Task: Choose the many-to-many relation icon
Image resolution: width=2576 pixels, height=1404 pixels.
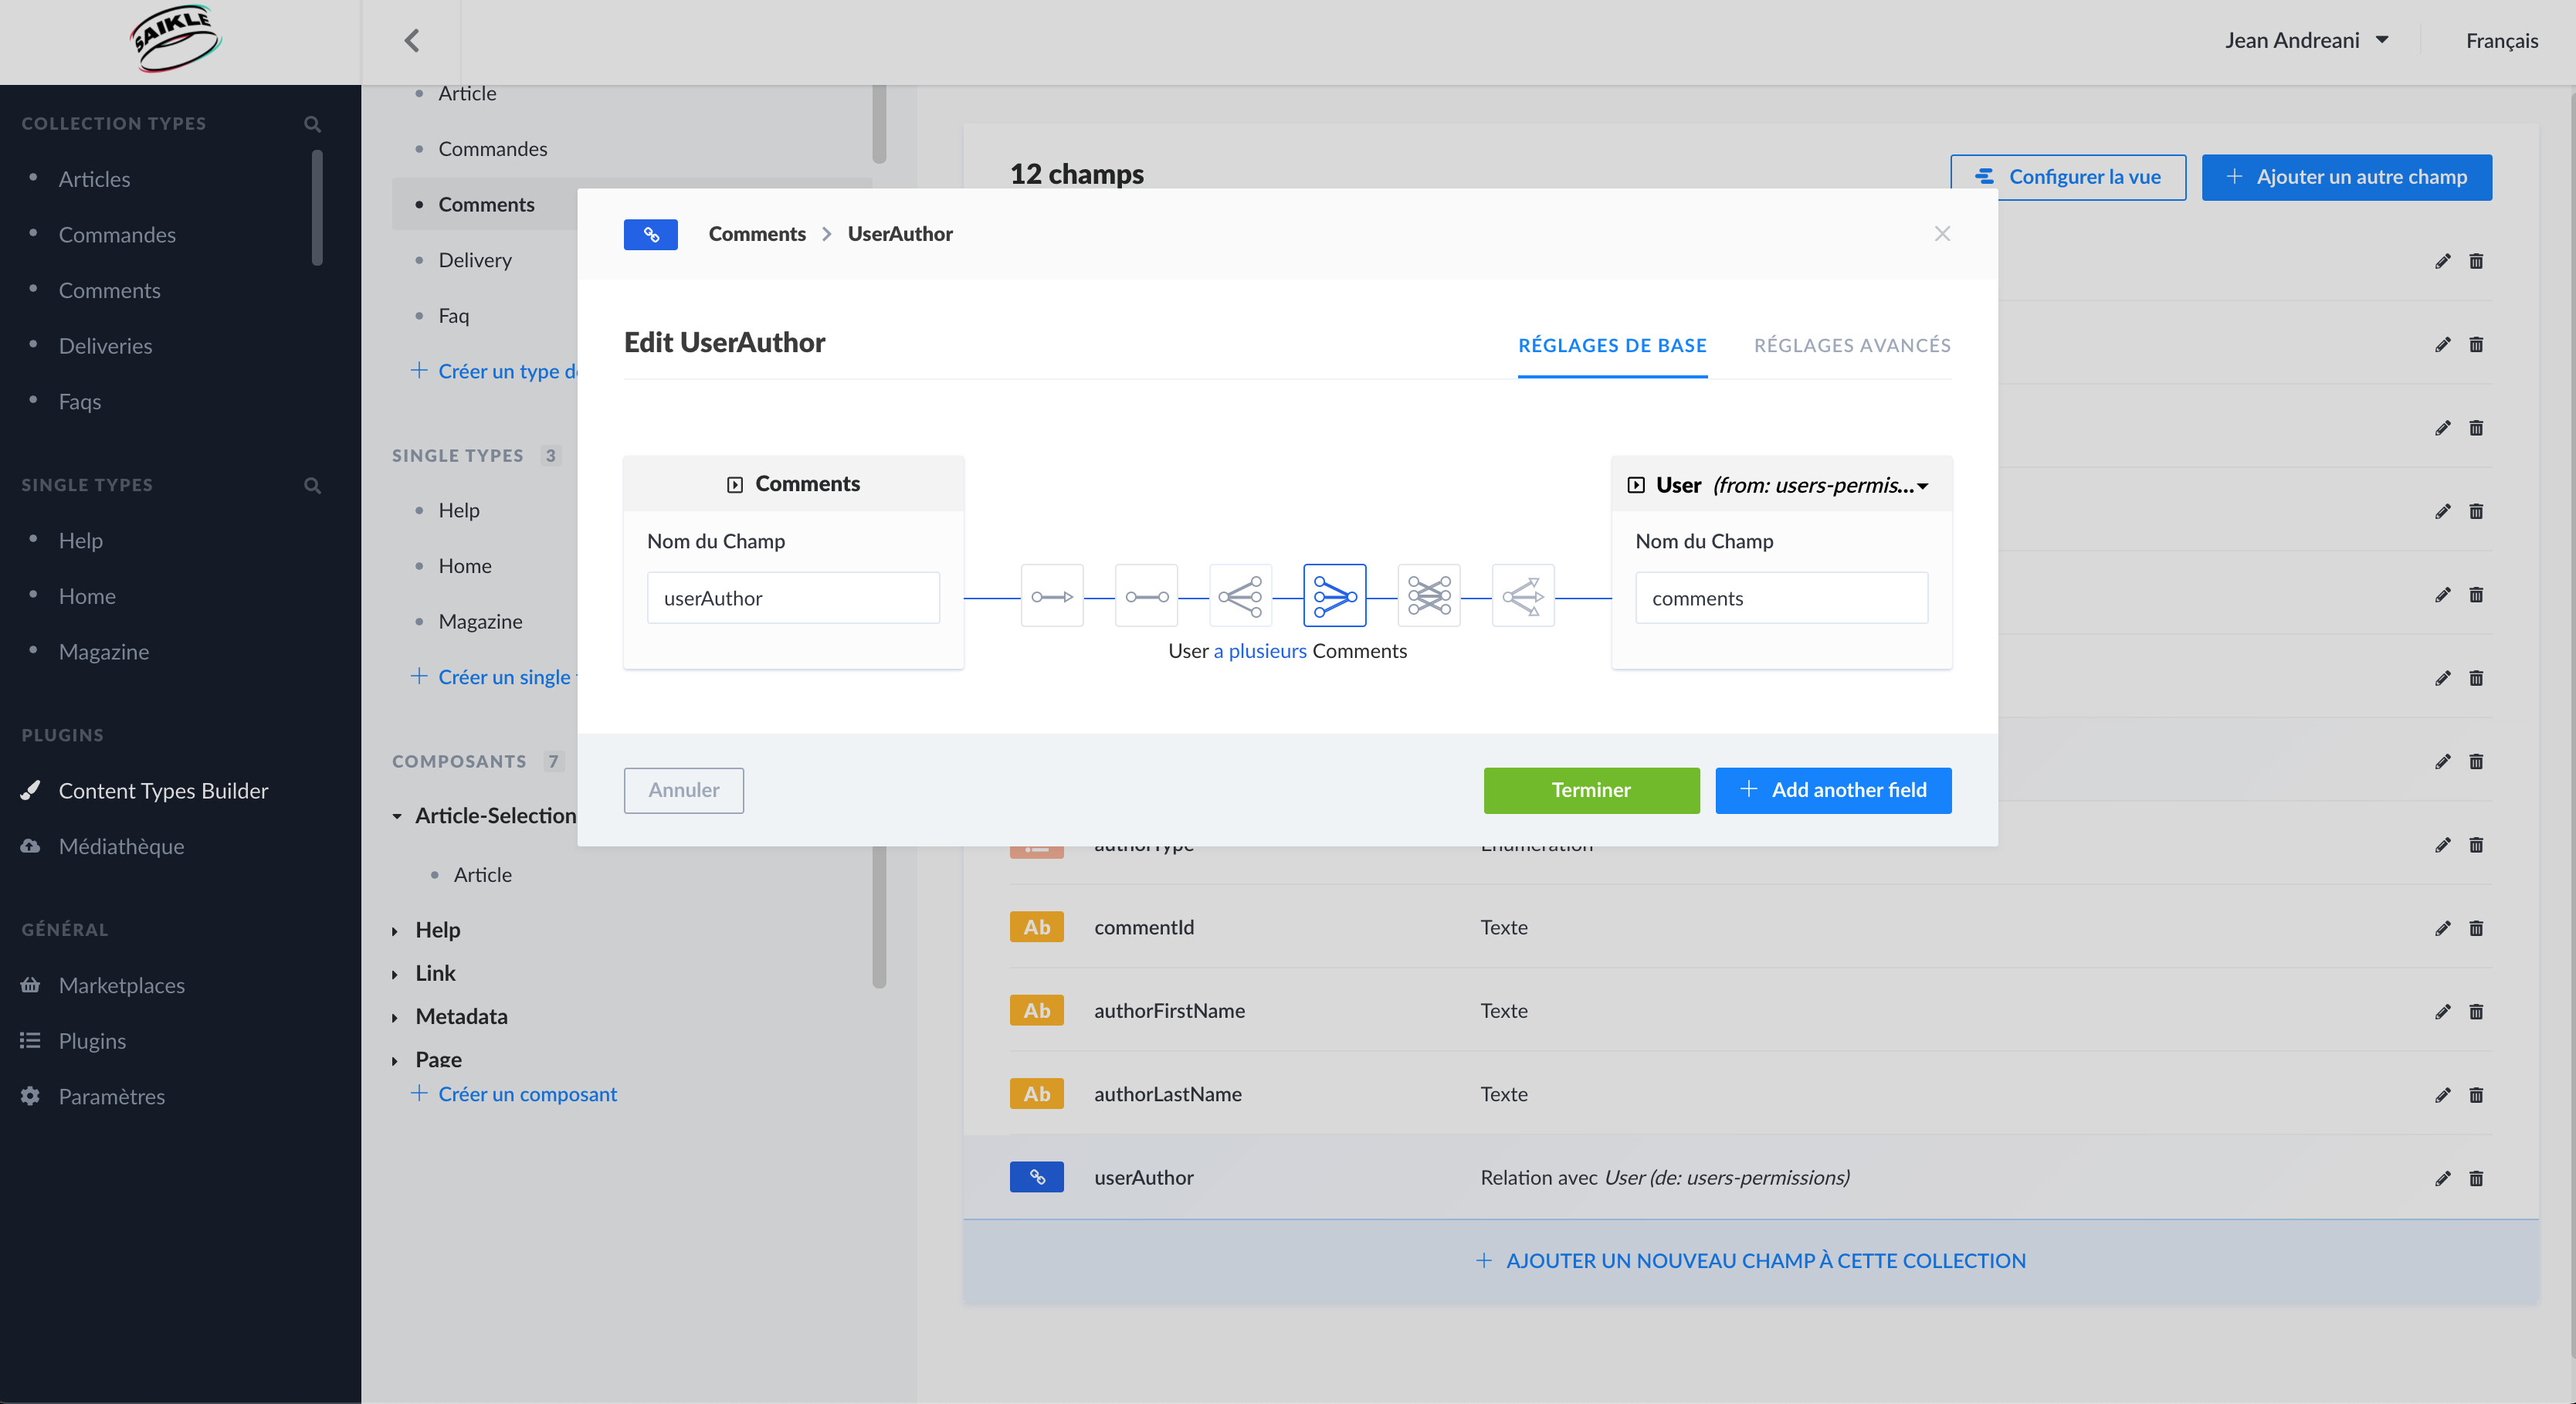Action: pyautogui.click(x=1428, y=597)
